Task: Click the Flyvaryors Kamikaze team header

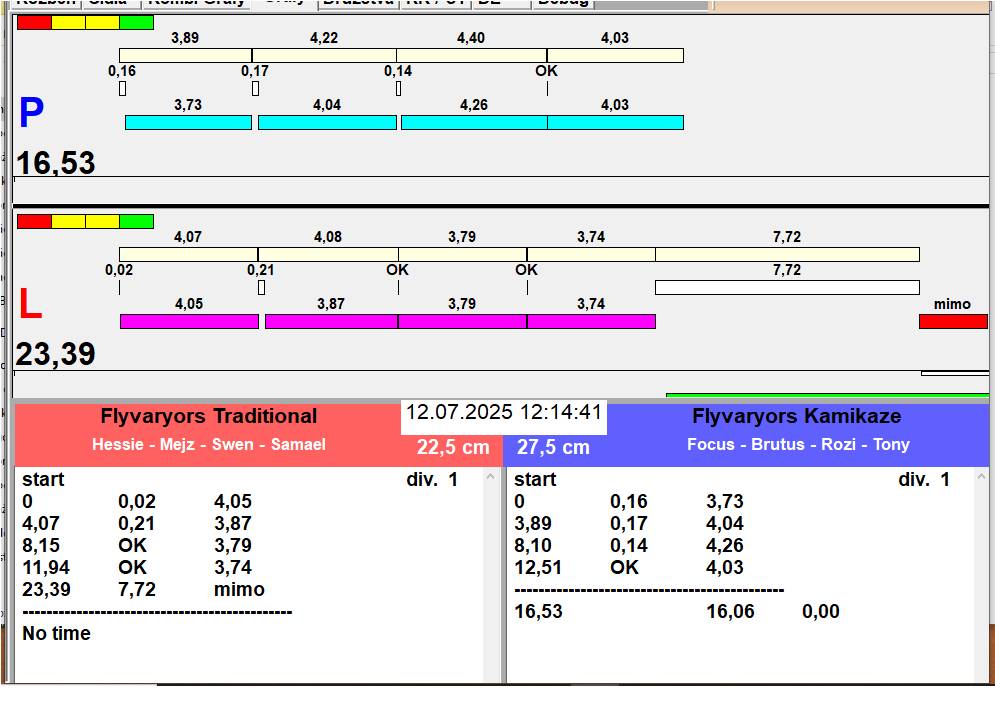Action: pyautogui.click(x=796, y=417)
